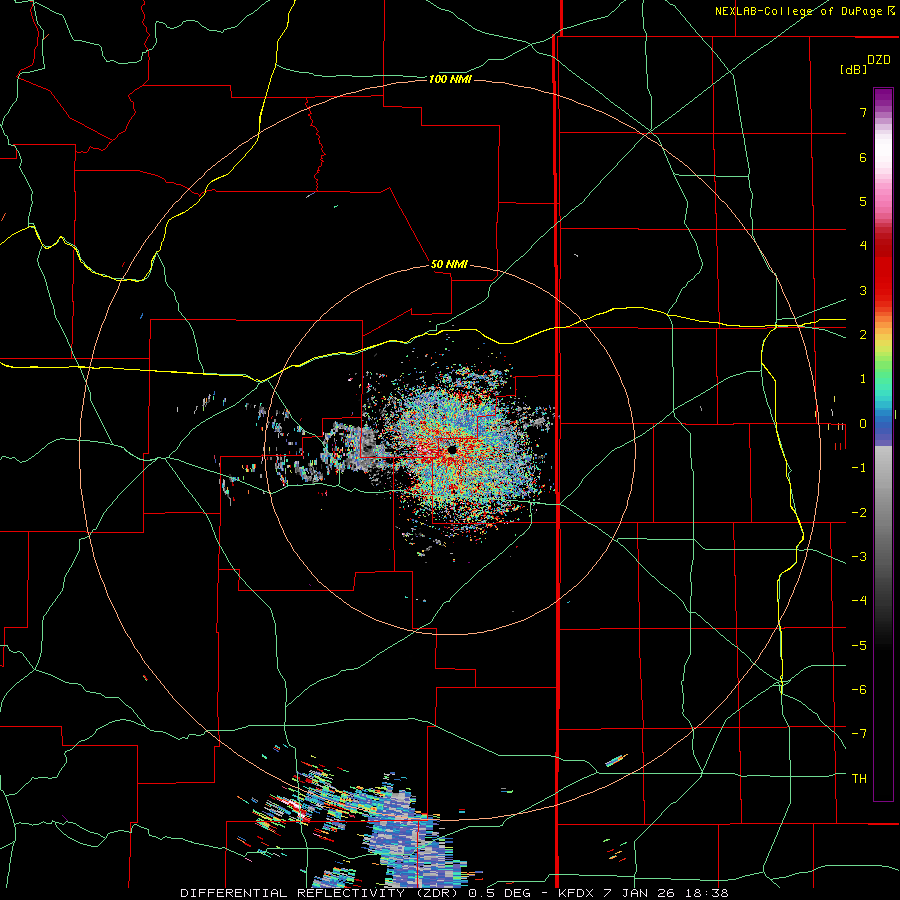Click the "1" value on the dB scale
The width and height of the screenshot is (900, 900).
(x=863, y=379)
